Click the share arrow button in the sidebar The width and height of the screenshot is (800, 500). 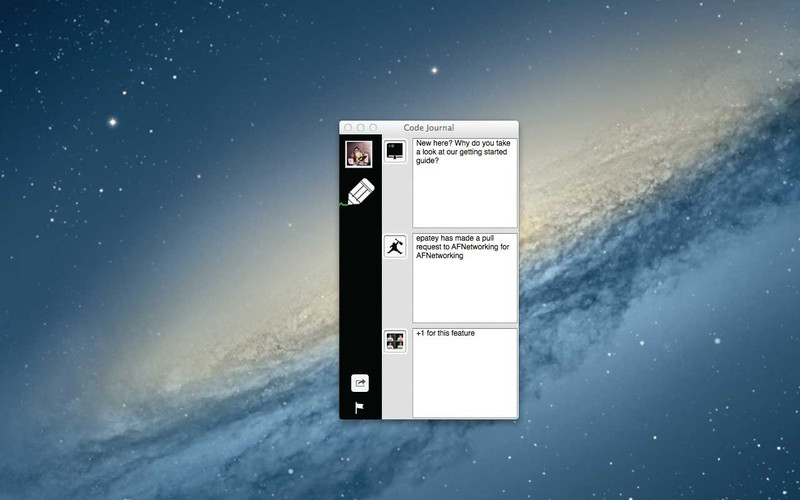pyautogui.click(x=360, y=383)
